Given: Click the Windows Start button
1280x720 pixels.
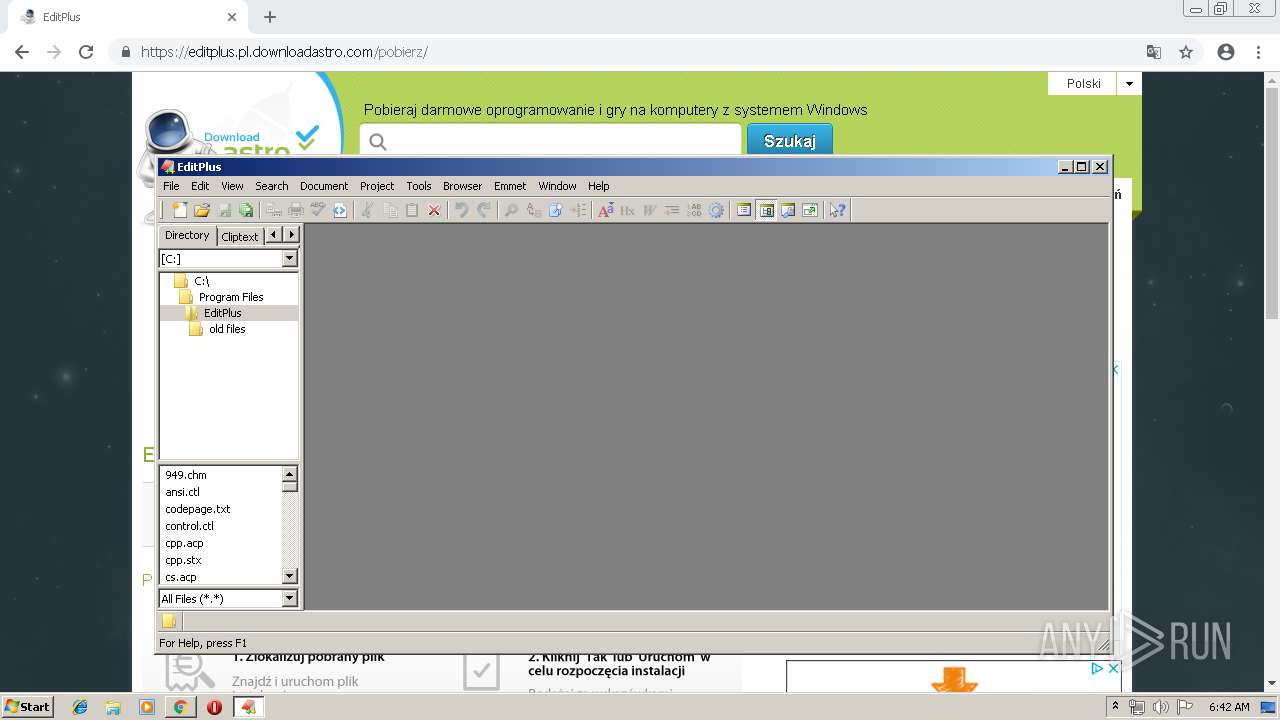Looking at the screenshot, I should click(x=27, y=706).
